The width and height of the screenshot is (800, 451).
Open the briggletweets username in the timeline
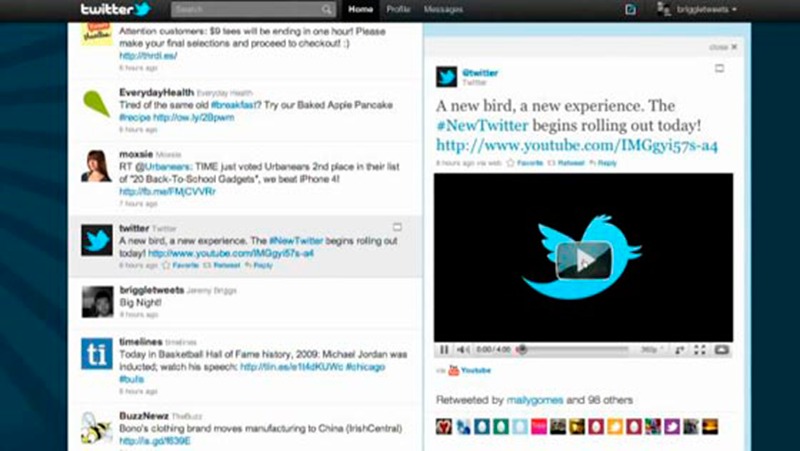click(152, 290)
